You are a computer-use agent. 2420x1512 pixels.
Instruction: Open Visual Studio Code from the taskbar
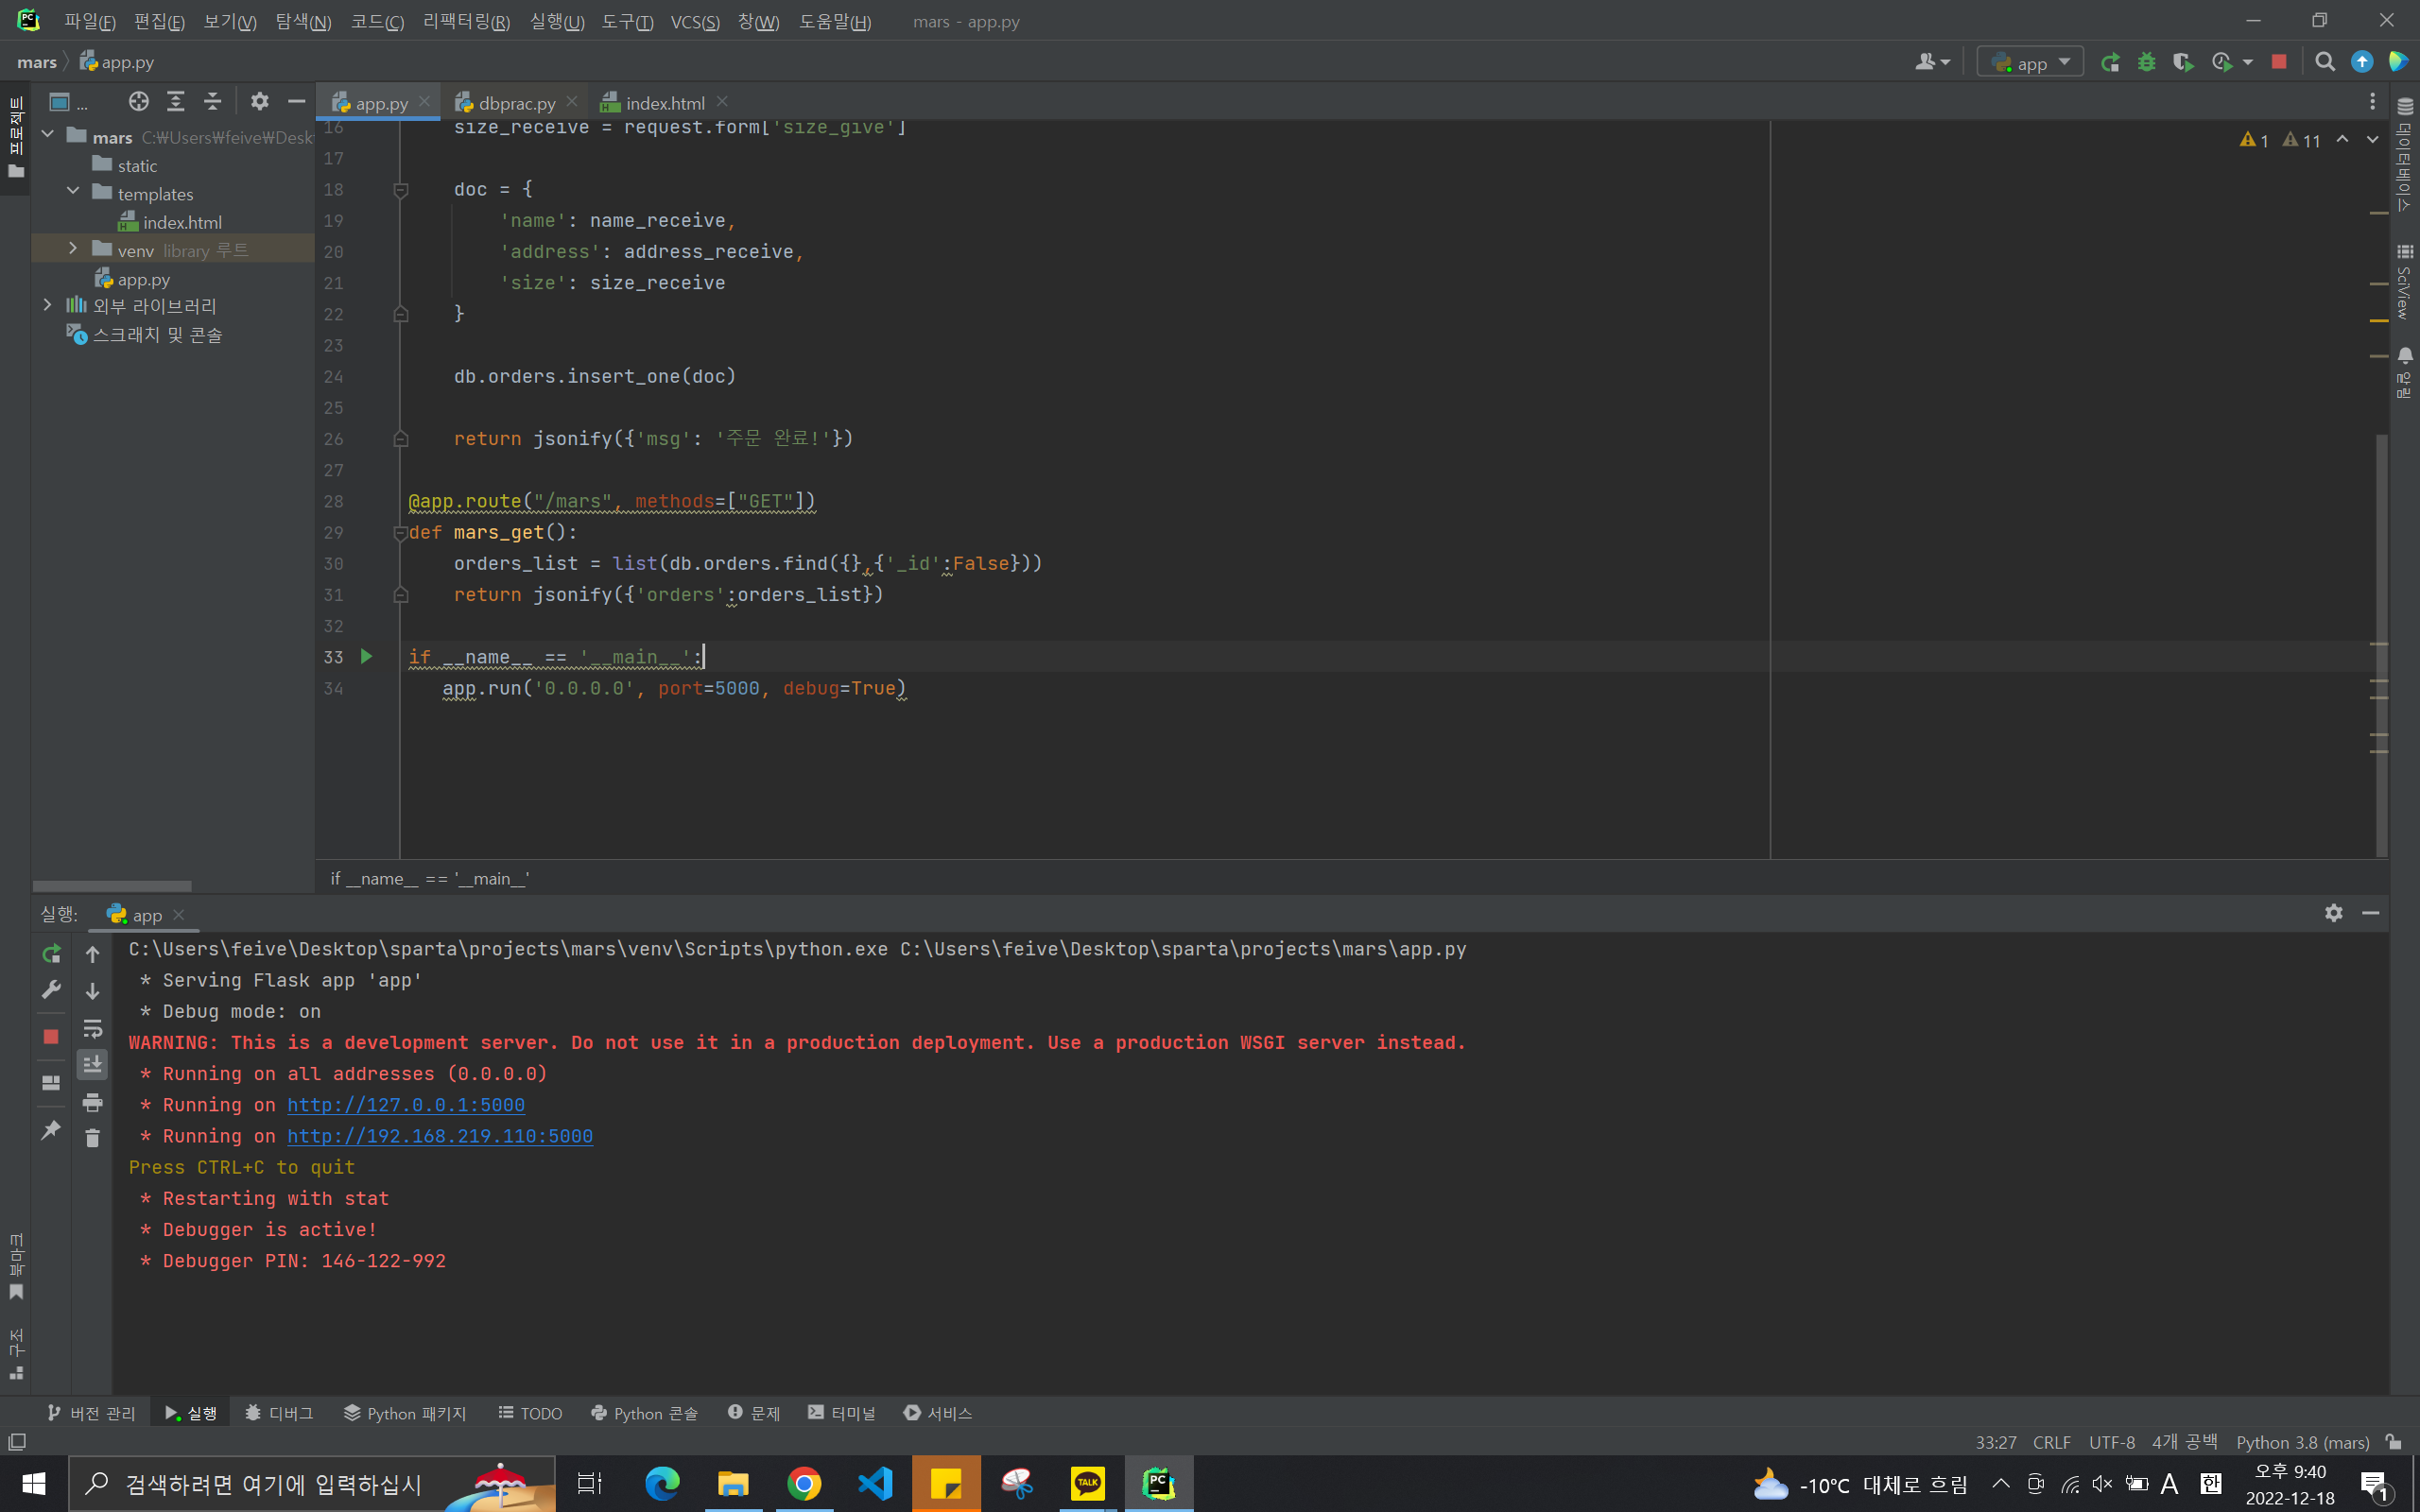pyautogui.click(x=875, y=1484)
